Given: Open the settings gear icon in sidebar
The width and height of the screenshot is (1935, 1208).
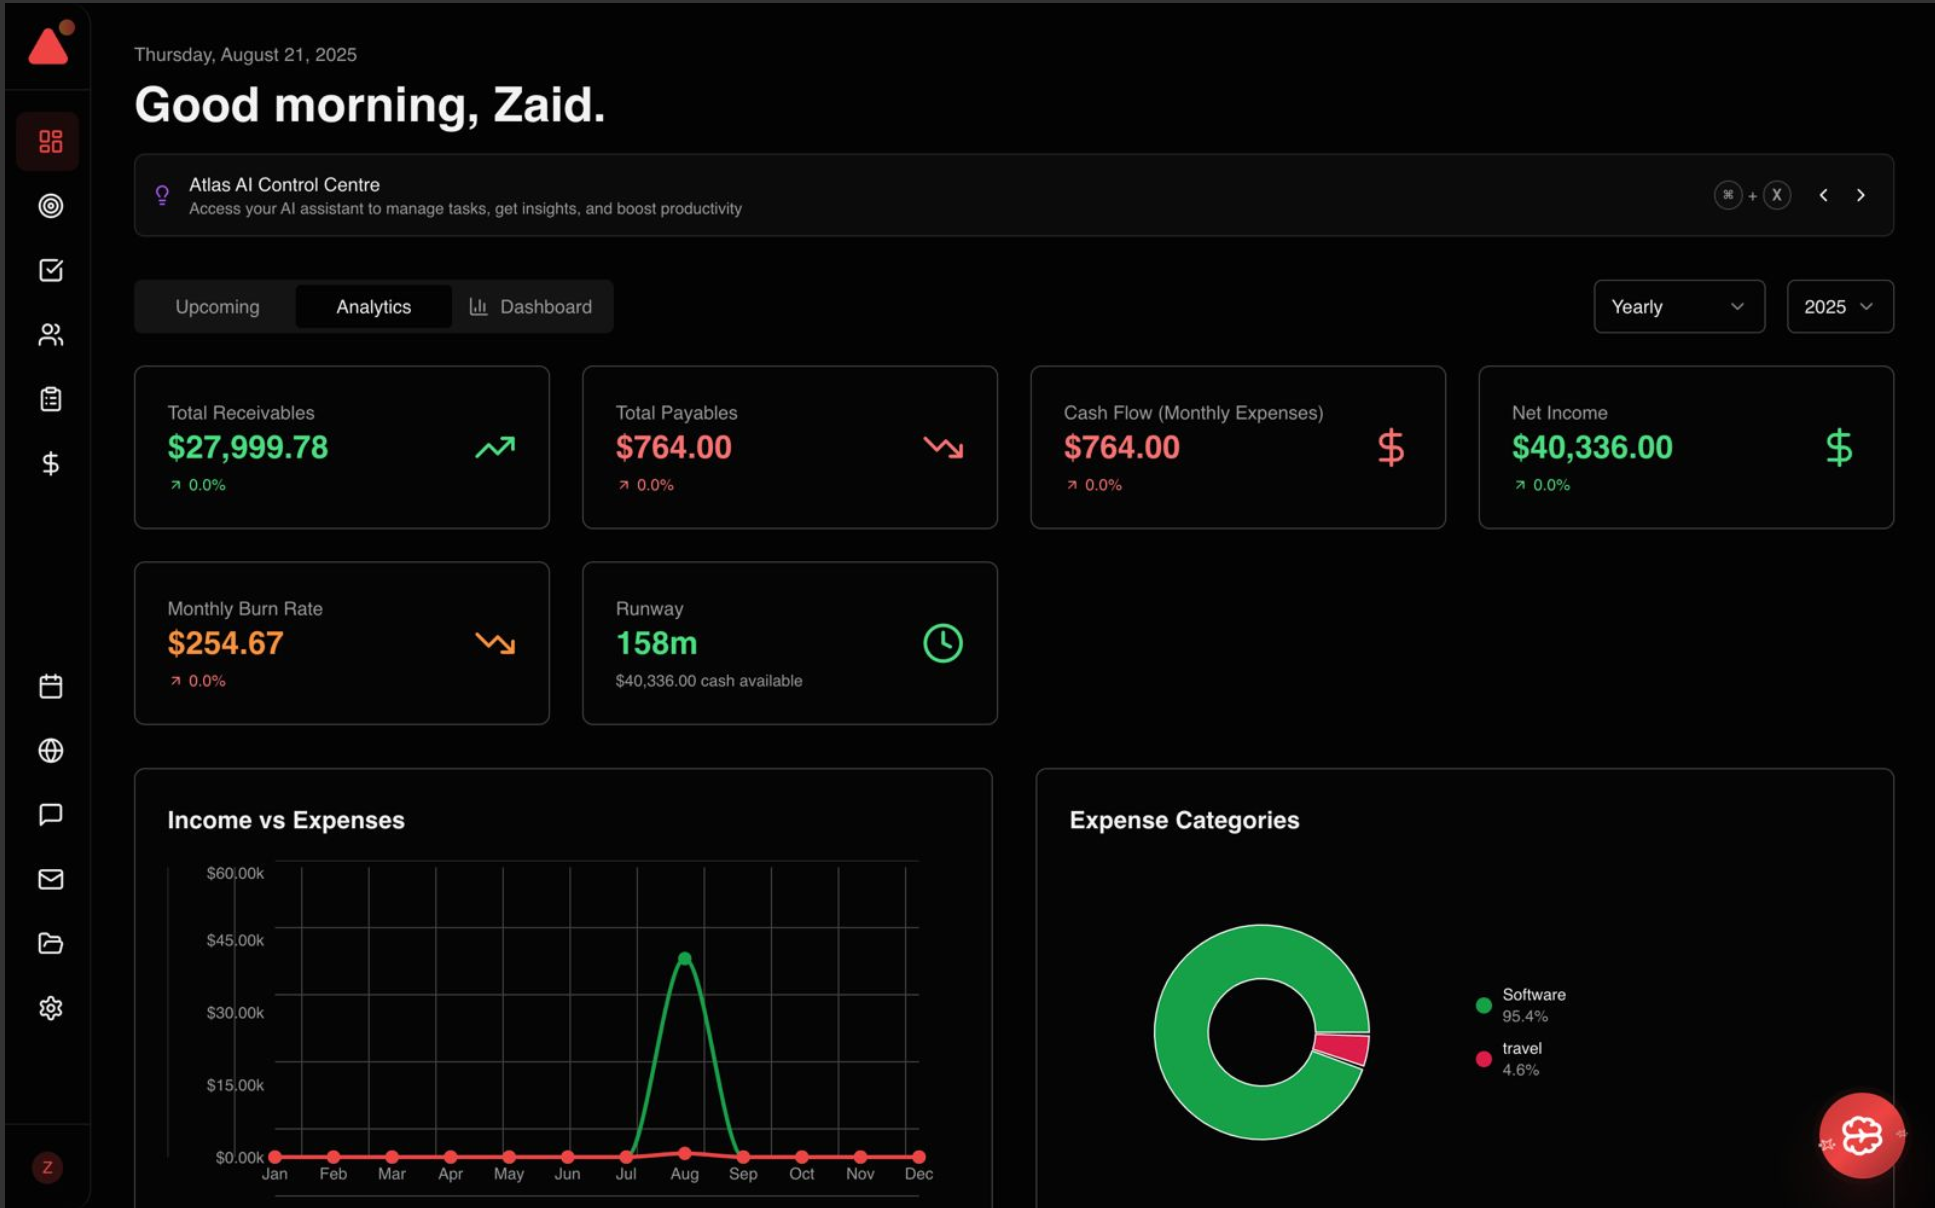Looking at the screenshot, I should click(x=50, y=1008).
